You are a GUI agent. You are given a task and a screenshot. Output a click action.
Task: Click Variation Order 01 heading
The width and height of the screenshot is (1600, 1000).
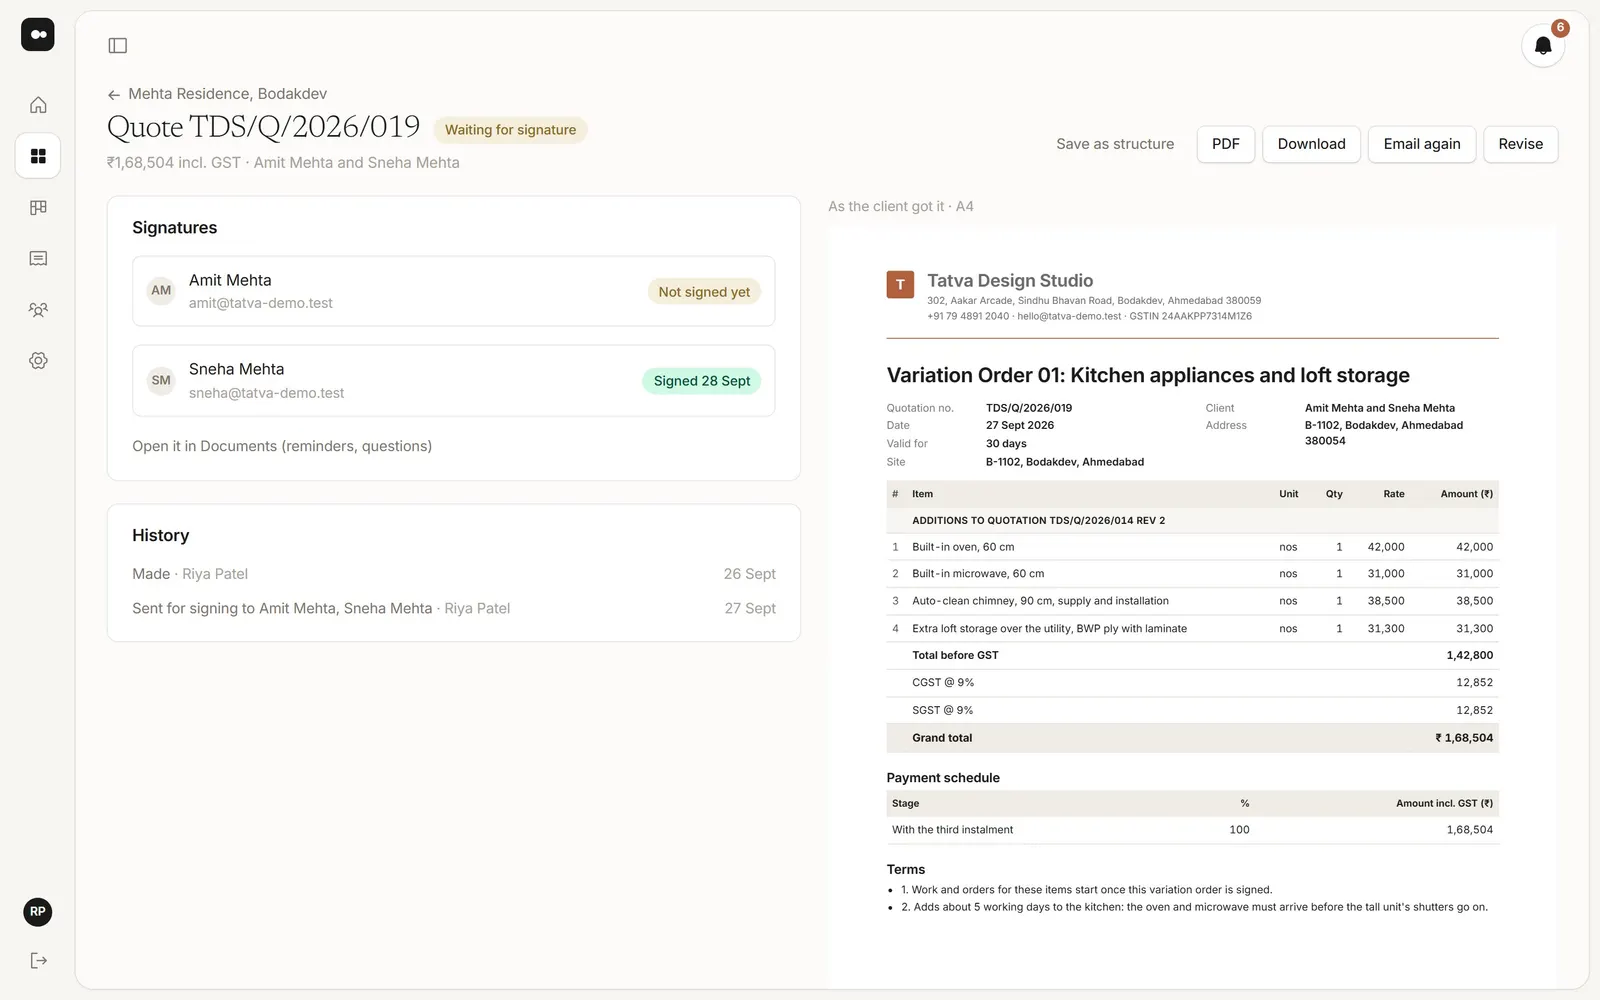1148,375
